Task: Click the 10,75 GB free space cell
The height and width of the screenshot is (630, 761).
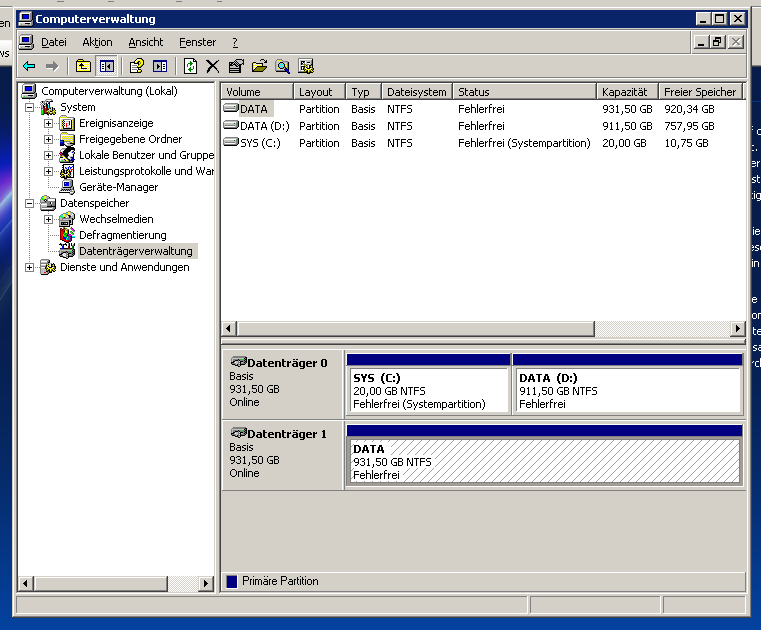Action: point(686,143)
